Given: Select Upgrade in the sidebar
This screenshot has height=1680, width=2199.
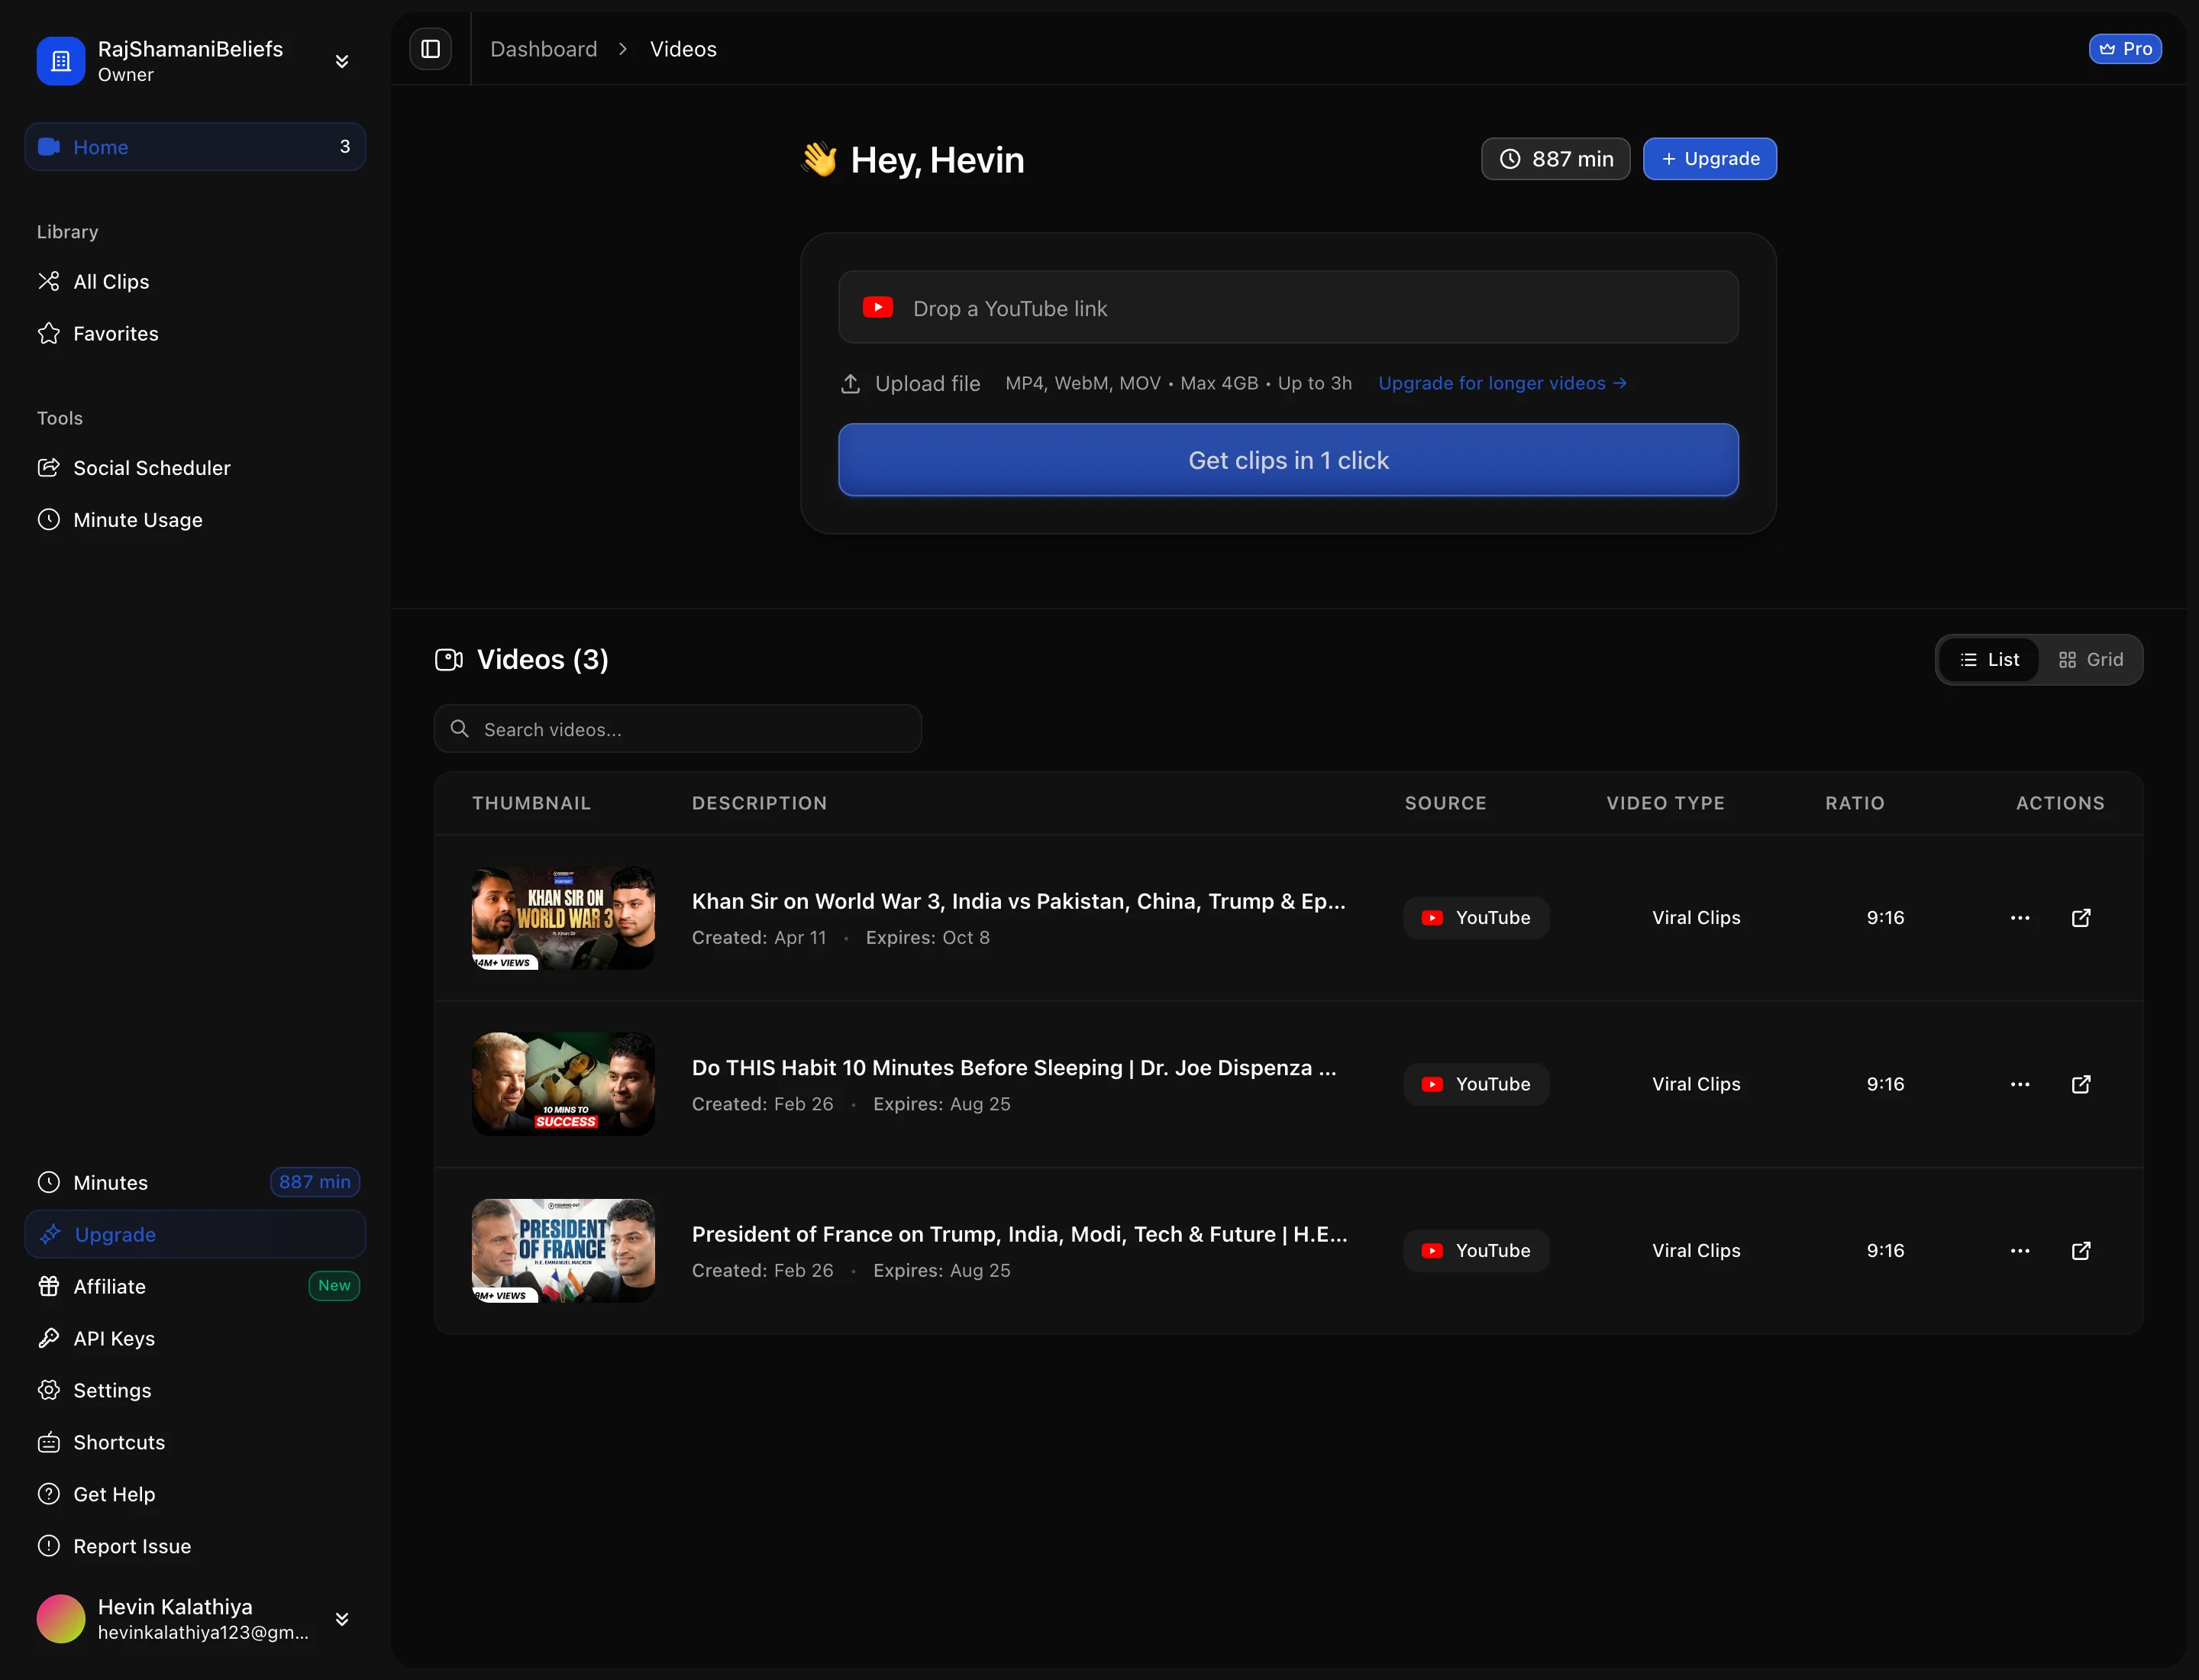Looking at the screenshot, I should [195, 1235].
